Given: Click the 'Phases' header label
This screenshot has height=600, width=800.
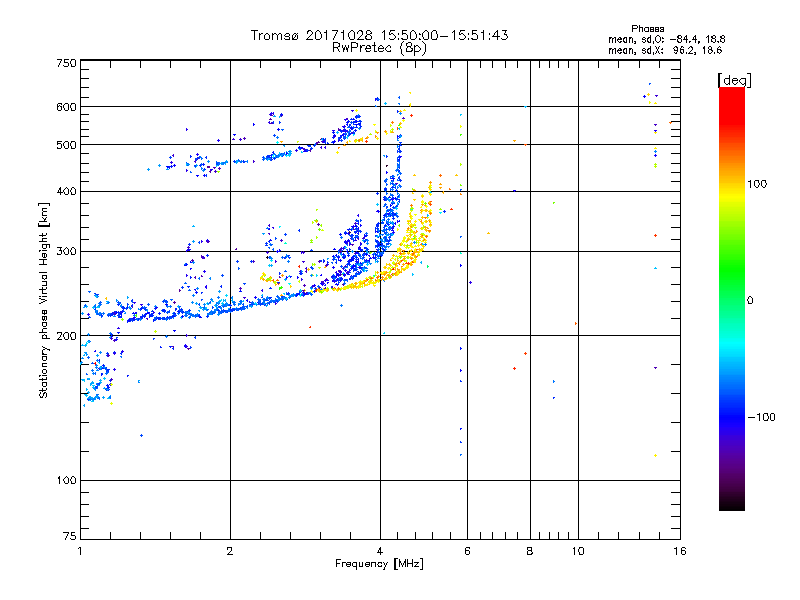Looking at the screenshot, I should [x=647, y=29].
